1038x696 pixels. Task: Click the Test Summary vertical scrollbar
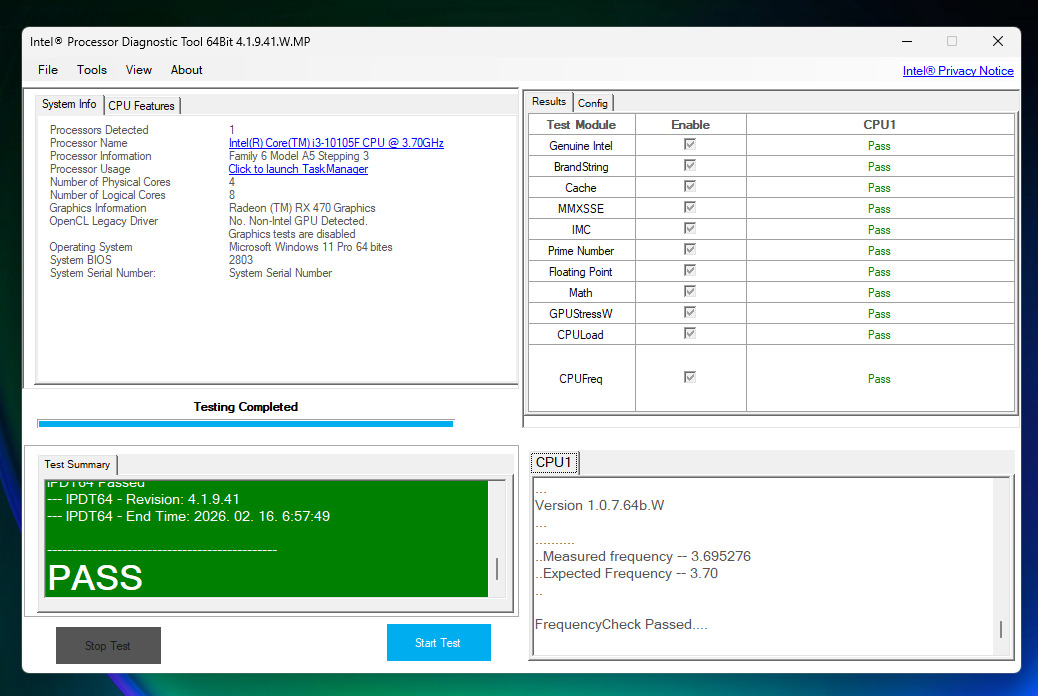[497, 538]
